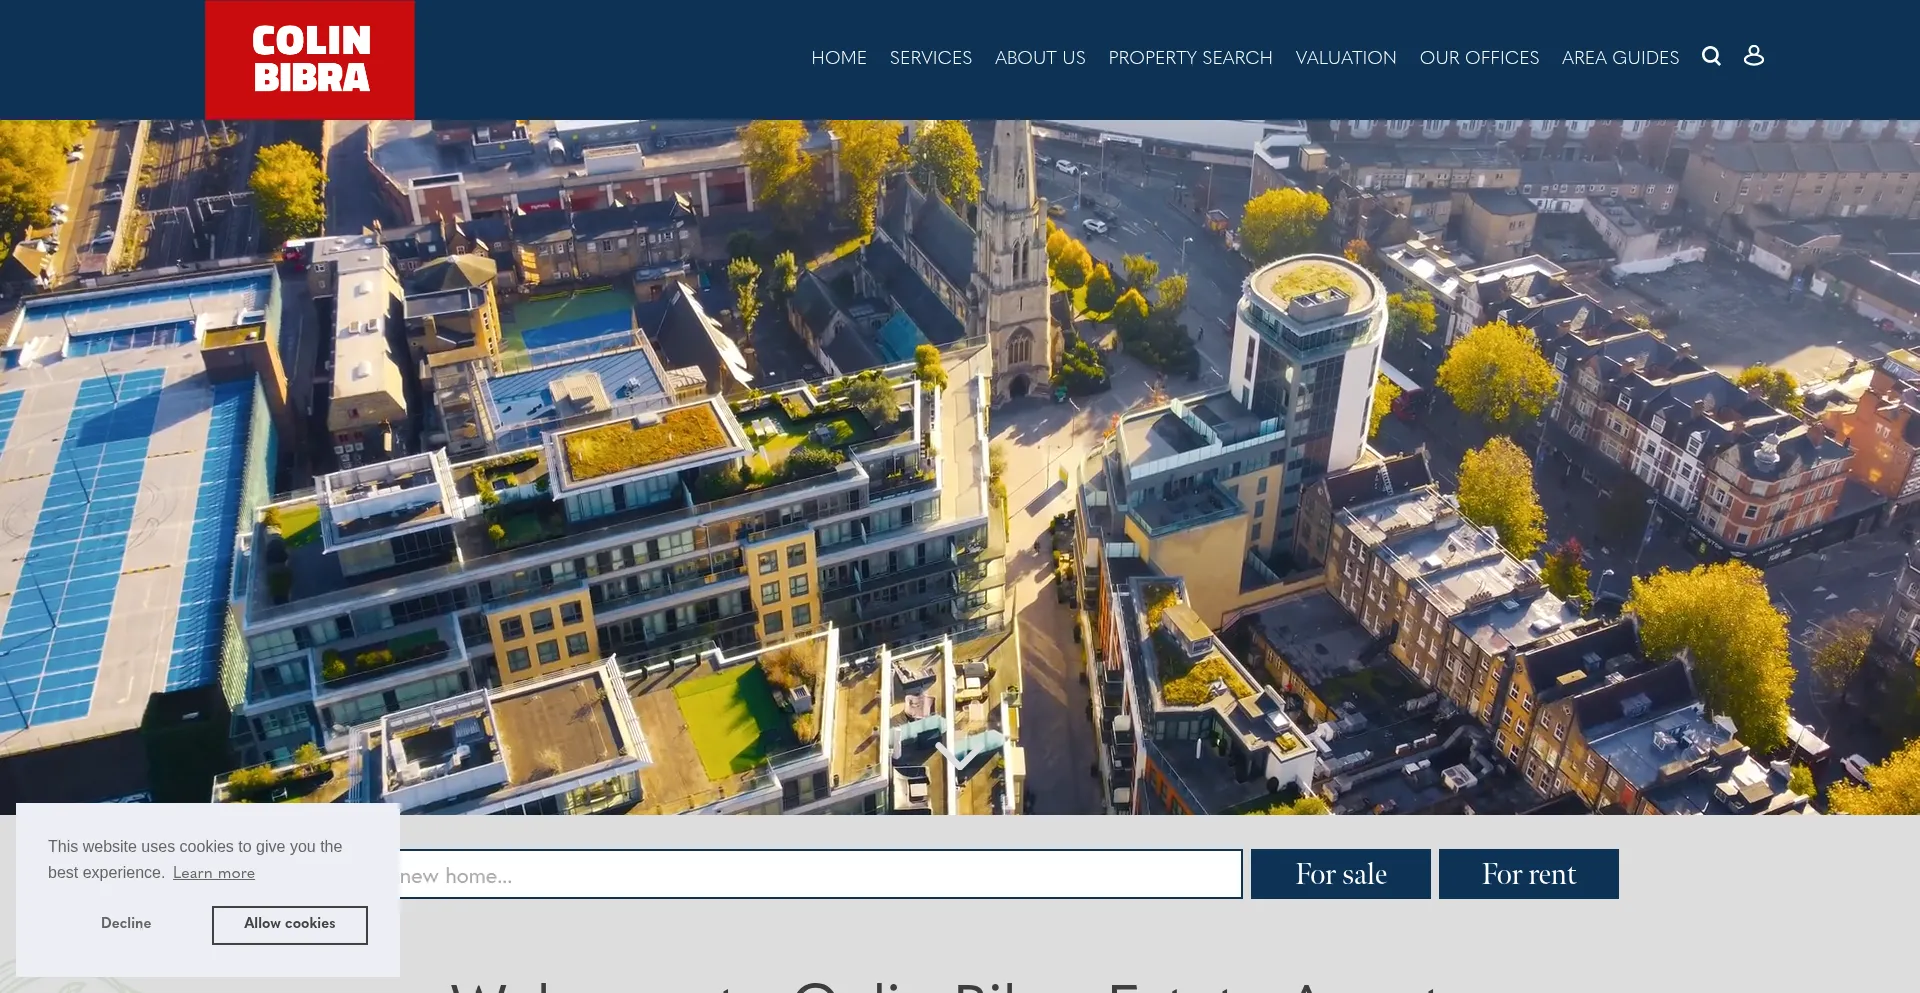1920x993 pixels.
Task: Select ABOUT US in the navigation
Action: click(1039, 58)
